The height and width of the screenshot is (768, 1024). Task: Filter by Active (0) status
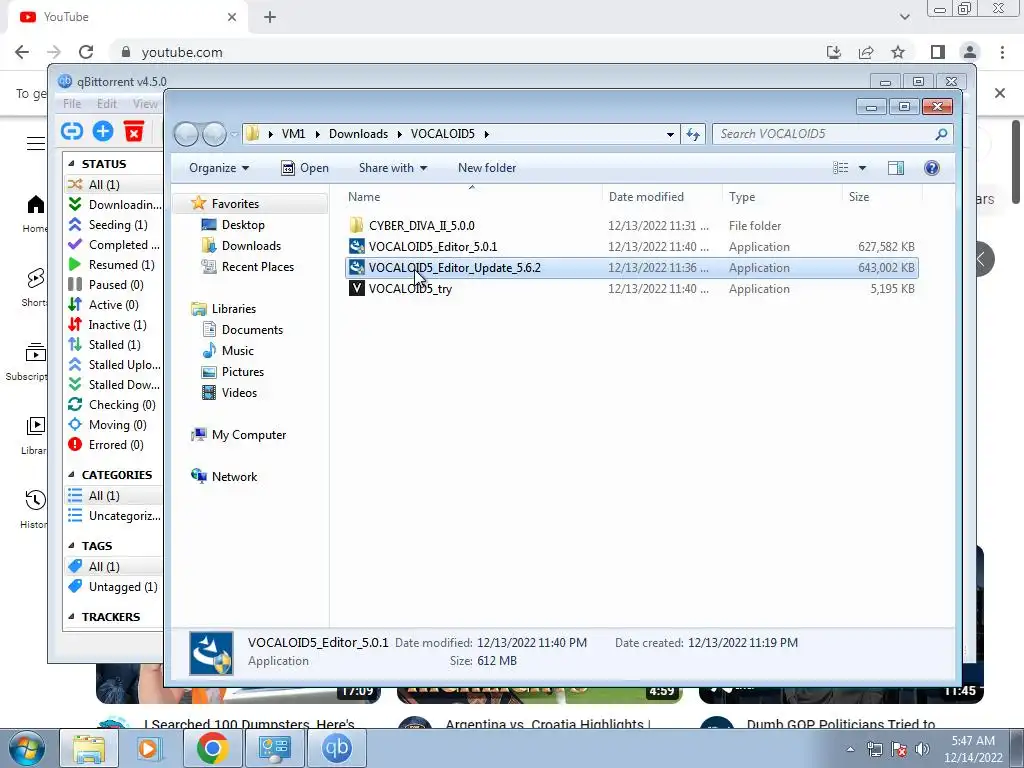tap(114, 305)
